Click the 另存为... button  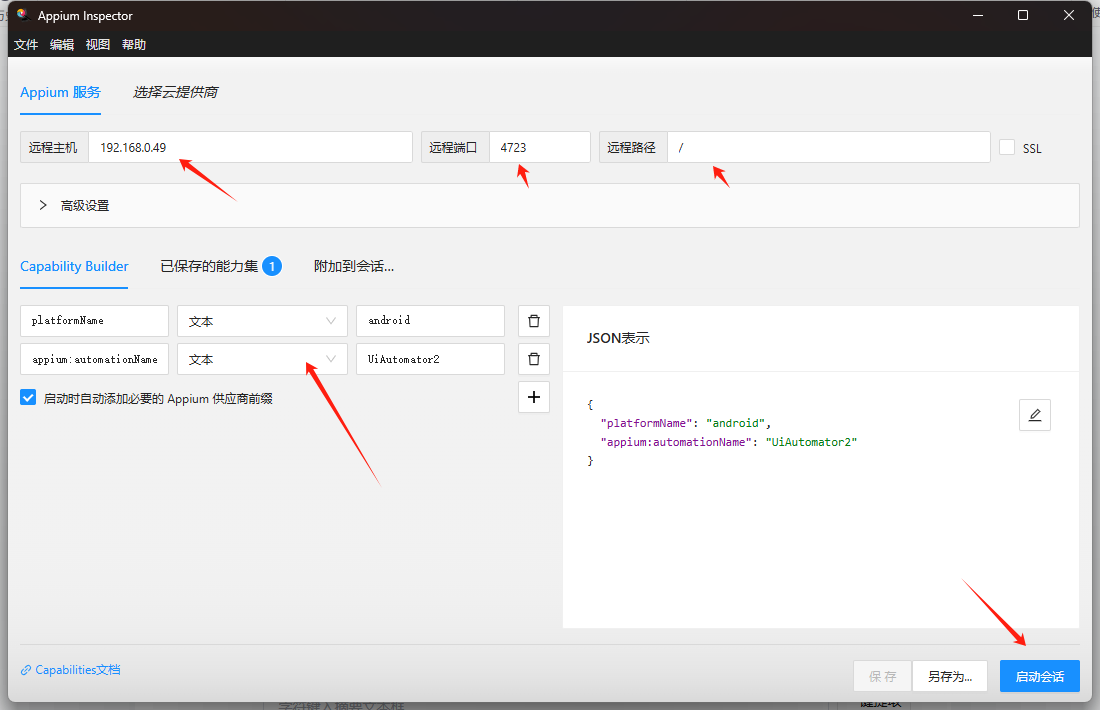coord(950,676)
